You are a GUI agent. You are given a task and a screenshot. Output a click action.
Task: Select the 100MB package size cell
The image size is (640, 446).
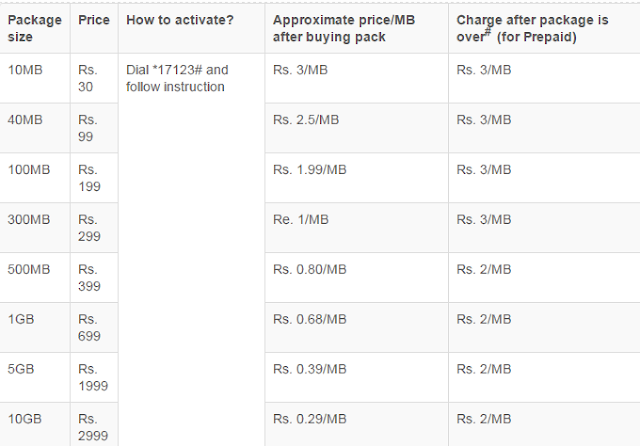tap(28, 170)
